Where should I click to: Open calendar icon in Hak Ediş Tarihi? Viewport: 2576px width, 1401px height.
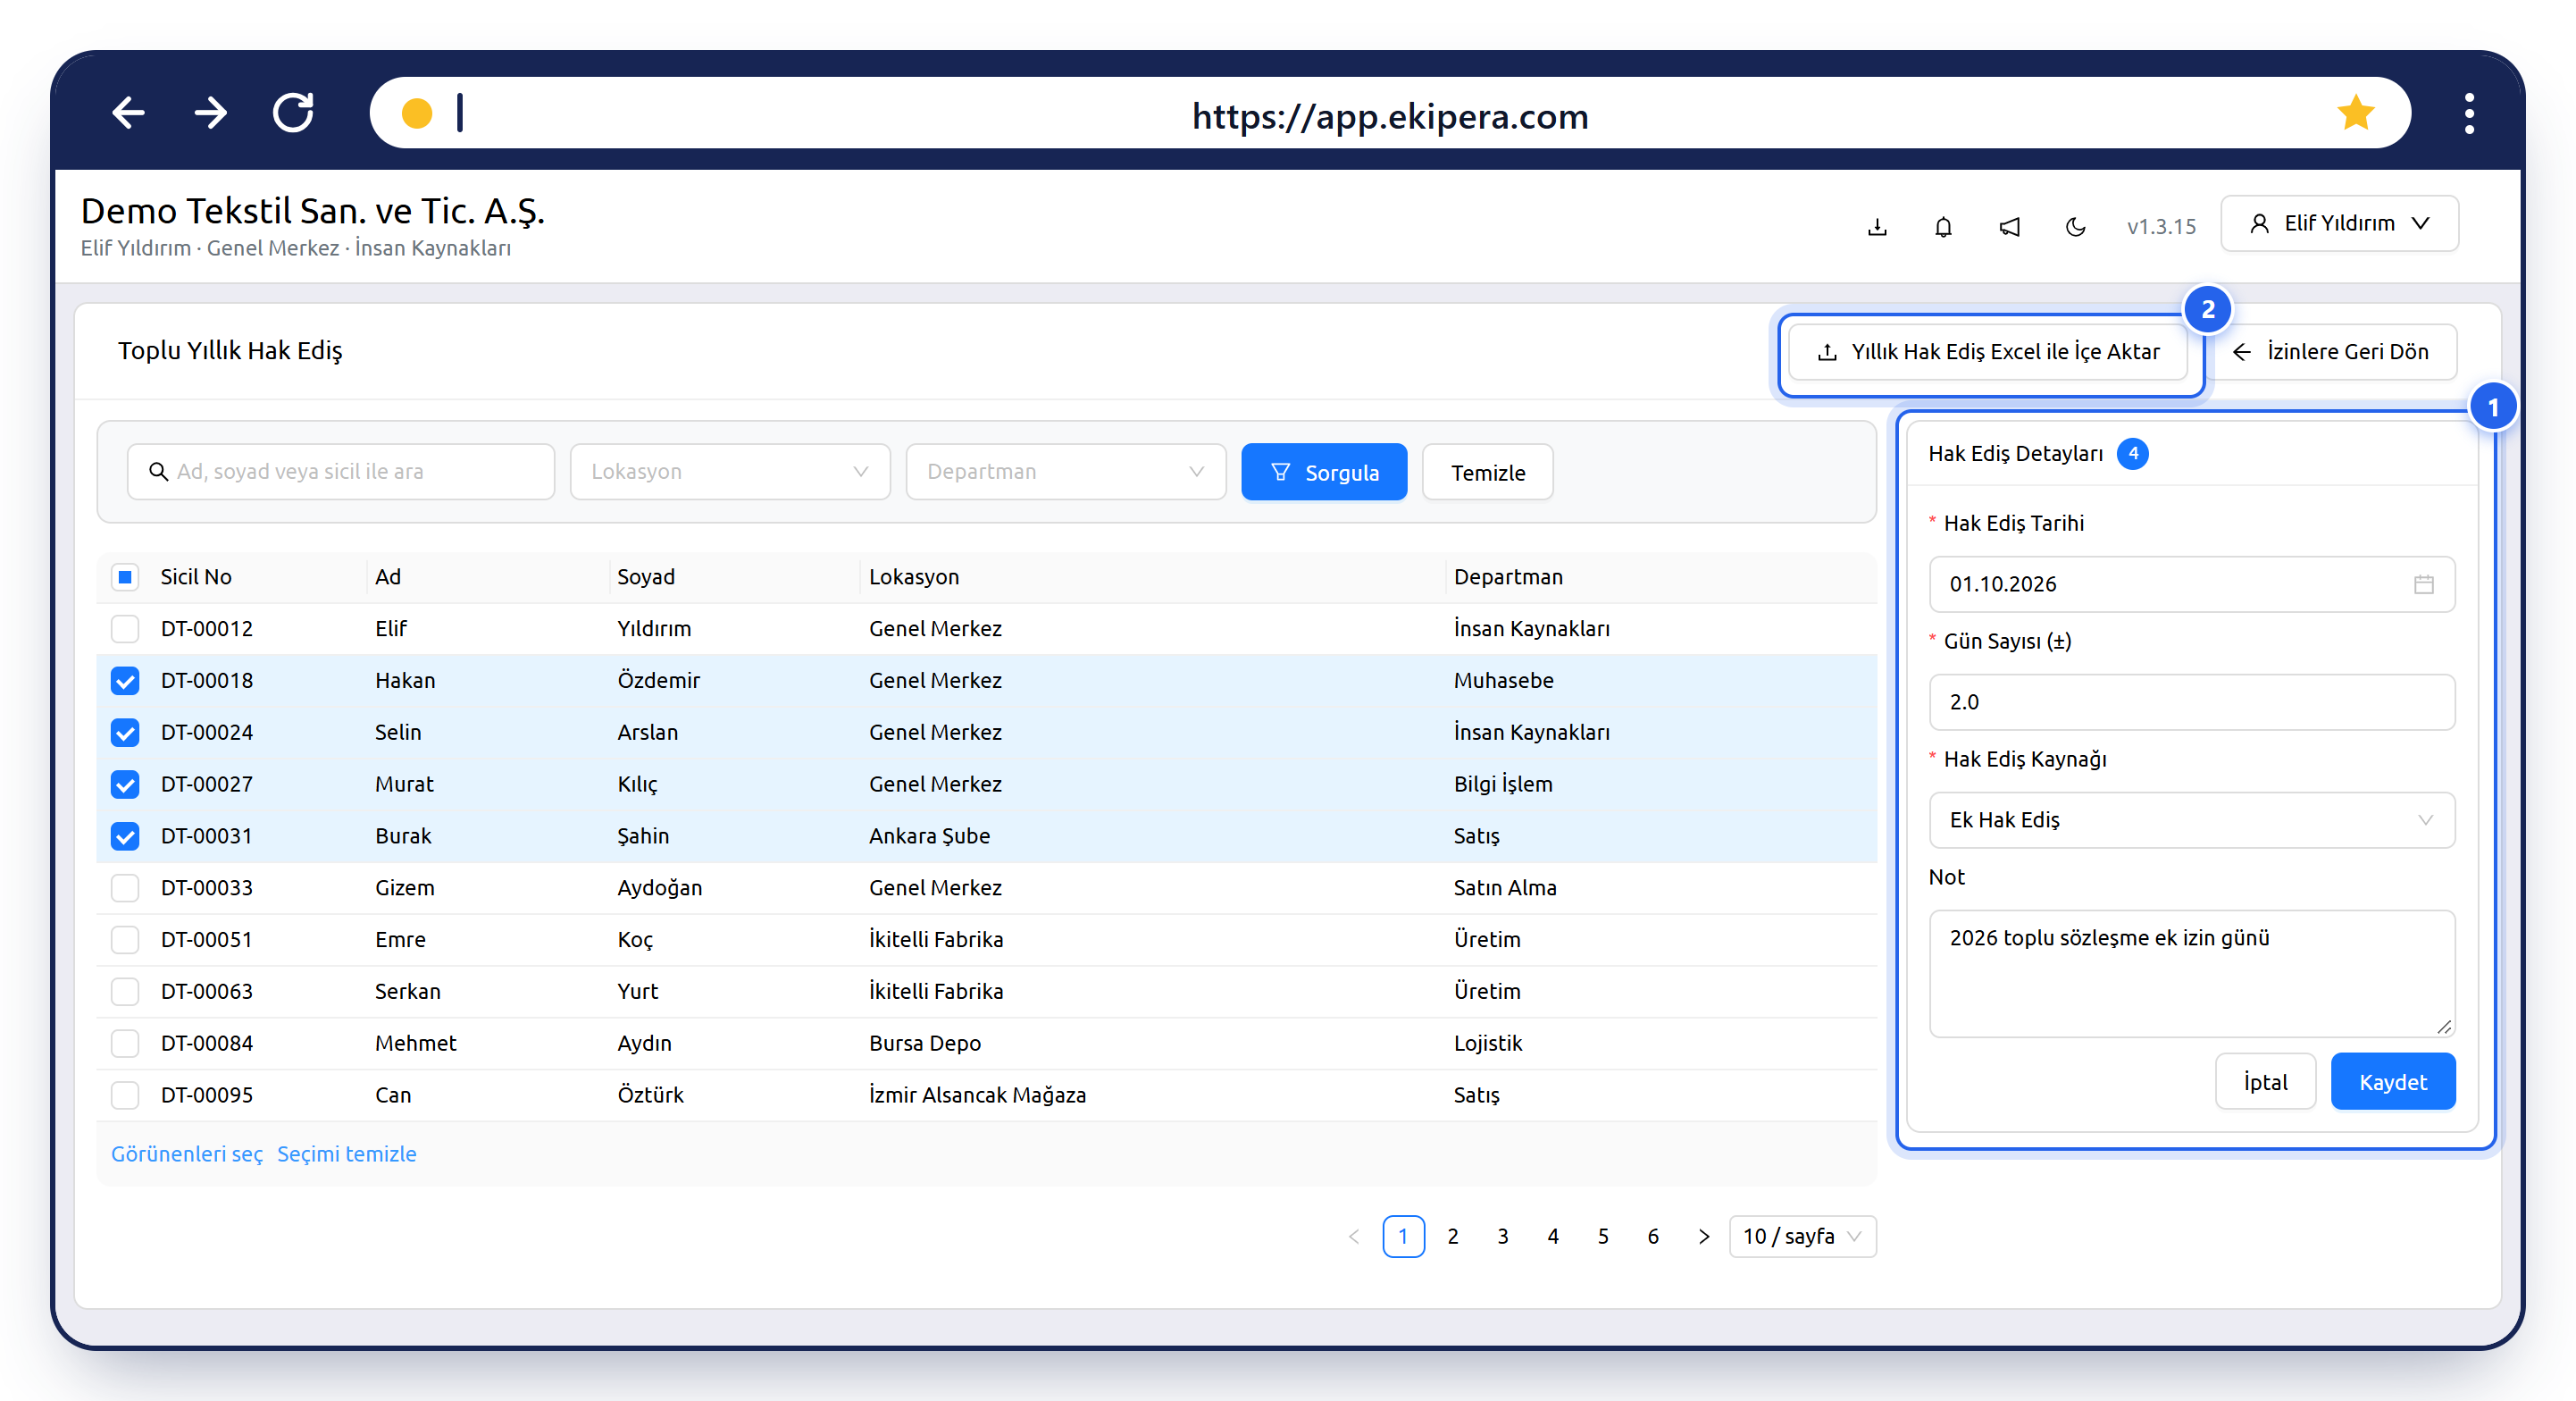click(x=2423, y=584)
